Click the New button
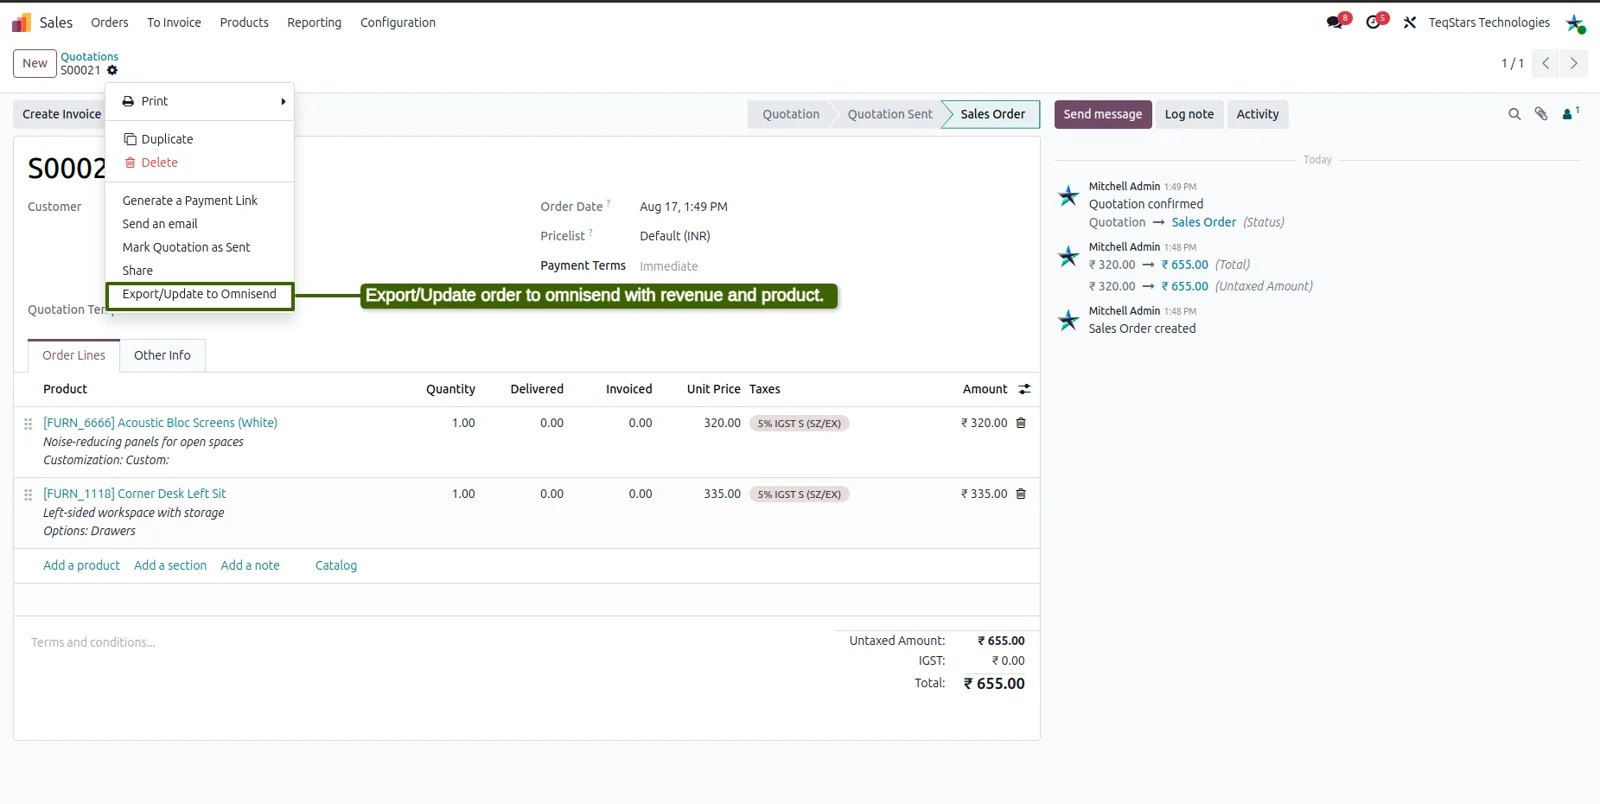 (x=35, y=63)
